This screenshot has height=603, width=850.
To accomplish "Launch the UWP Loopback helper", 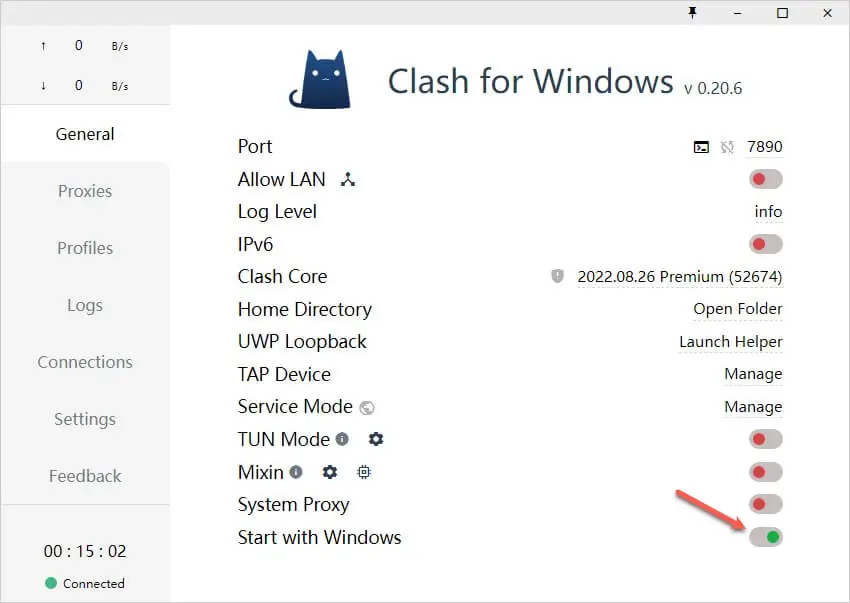I will 730,341.
